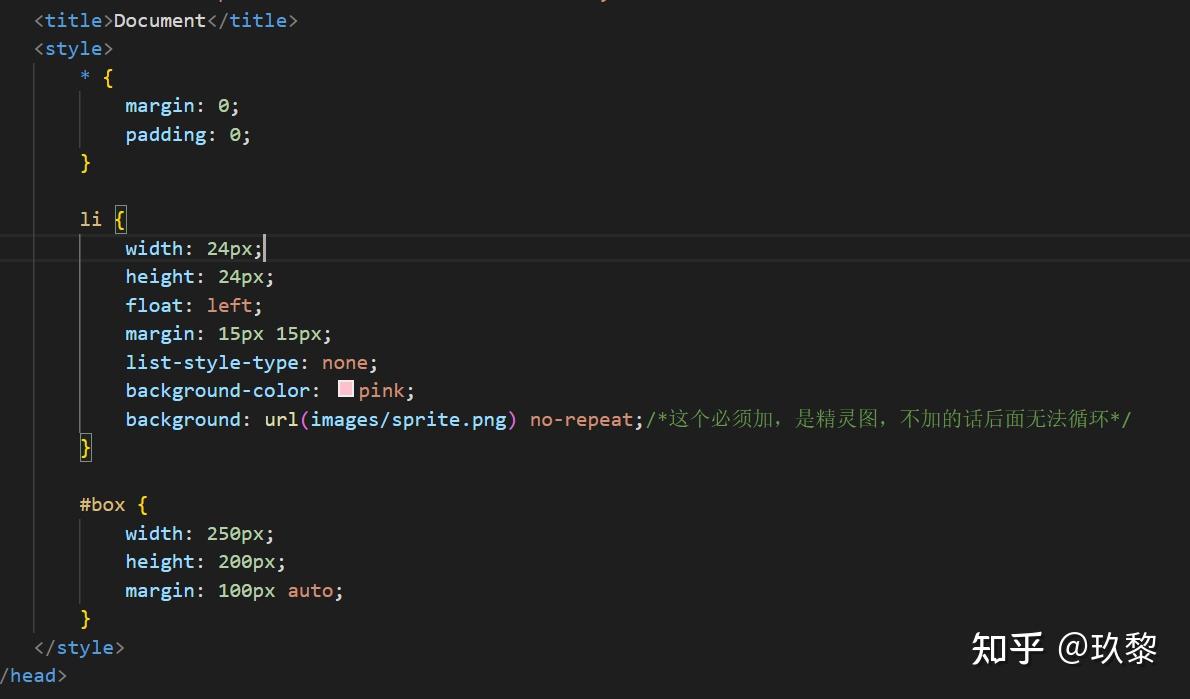Click the padding: 0 declaration
The width and height of the screenshot is (1190, 699).
coord(186,134)
